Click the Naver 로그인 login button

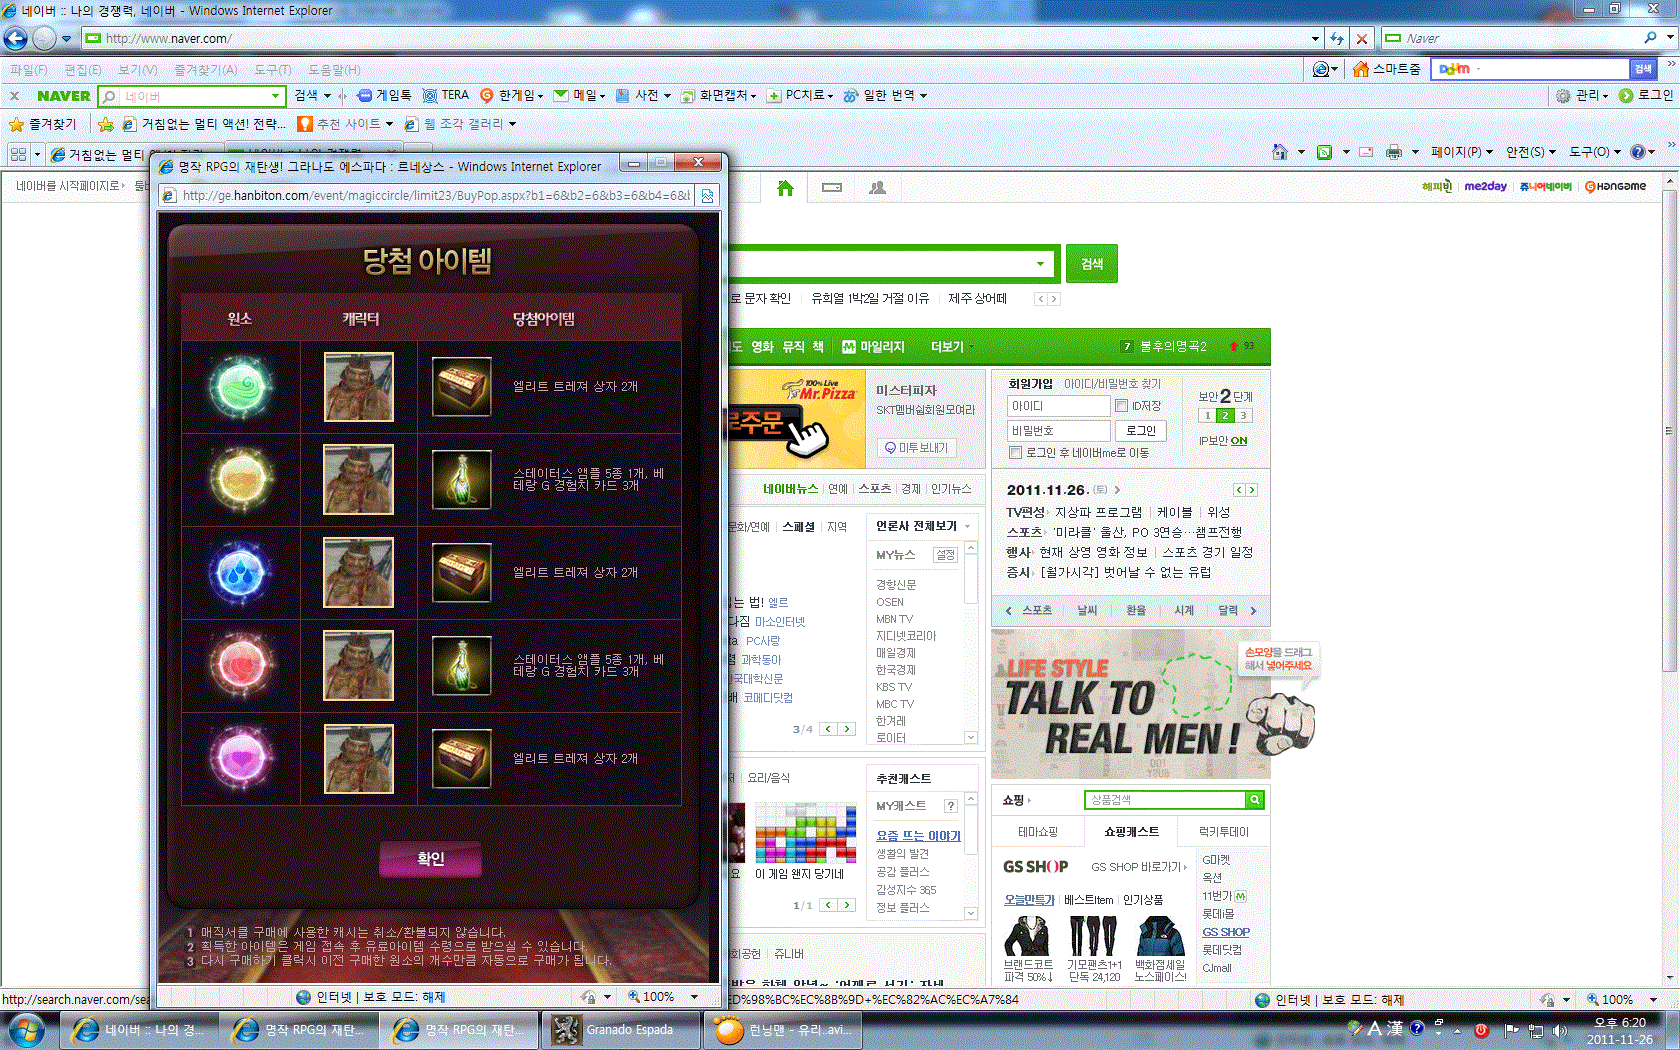(x=1140, y=431)
